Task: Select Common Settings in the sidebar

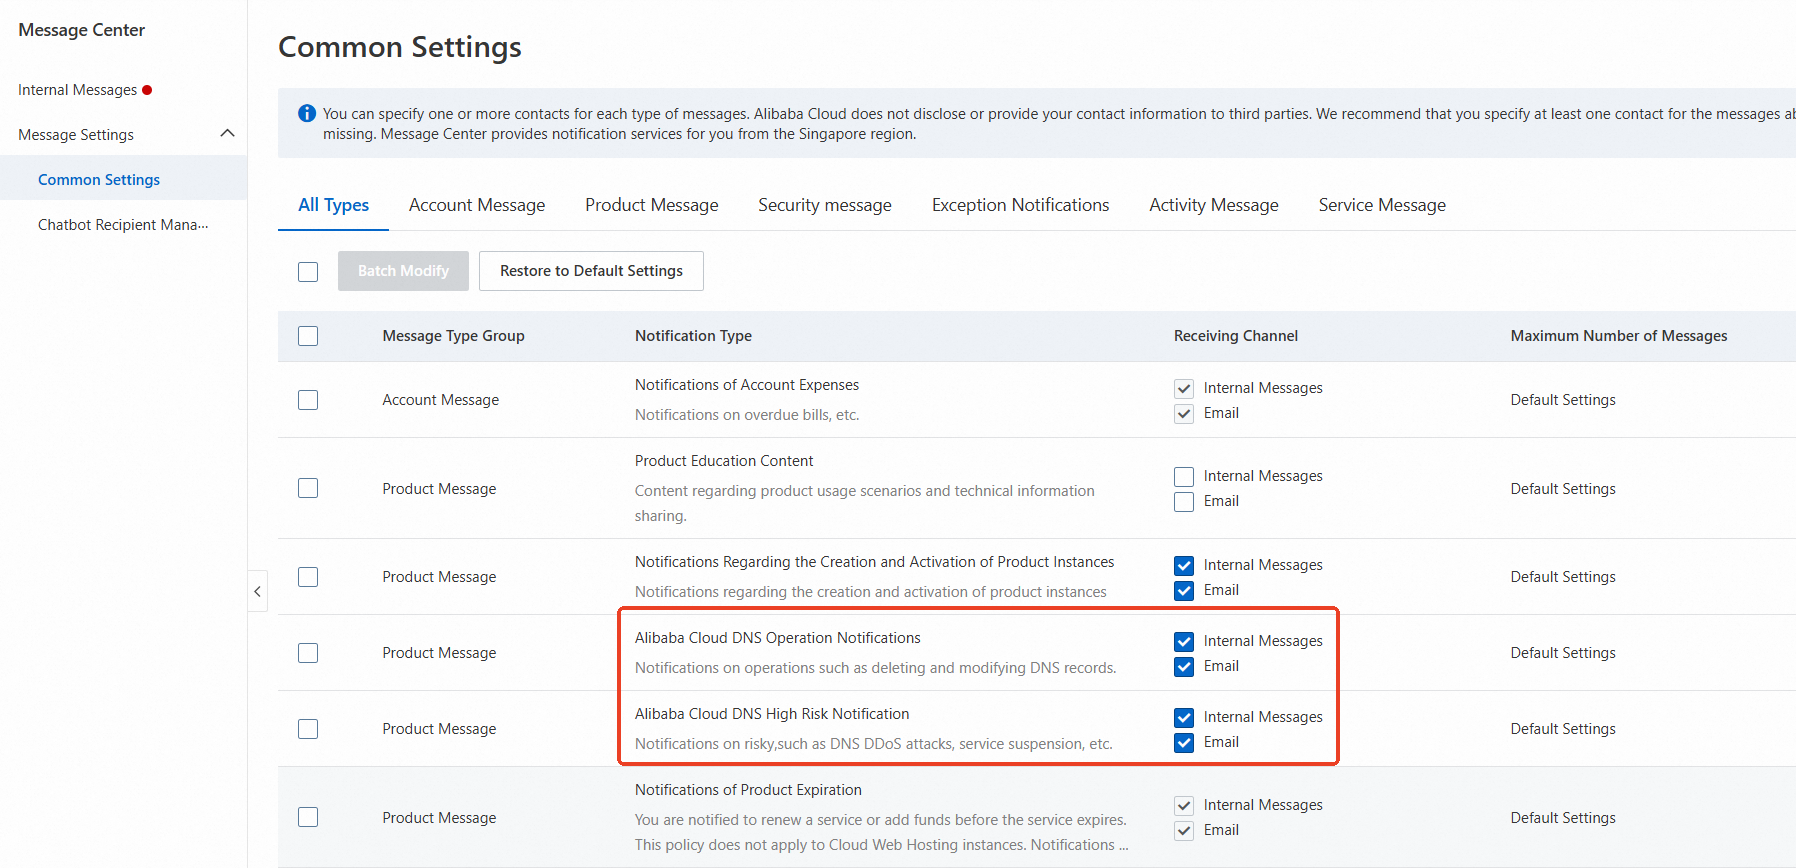Action: coord(99,180)
